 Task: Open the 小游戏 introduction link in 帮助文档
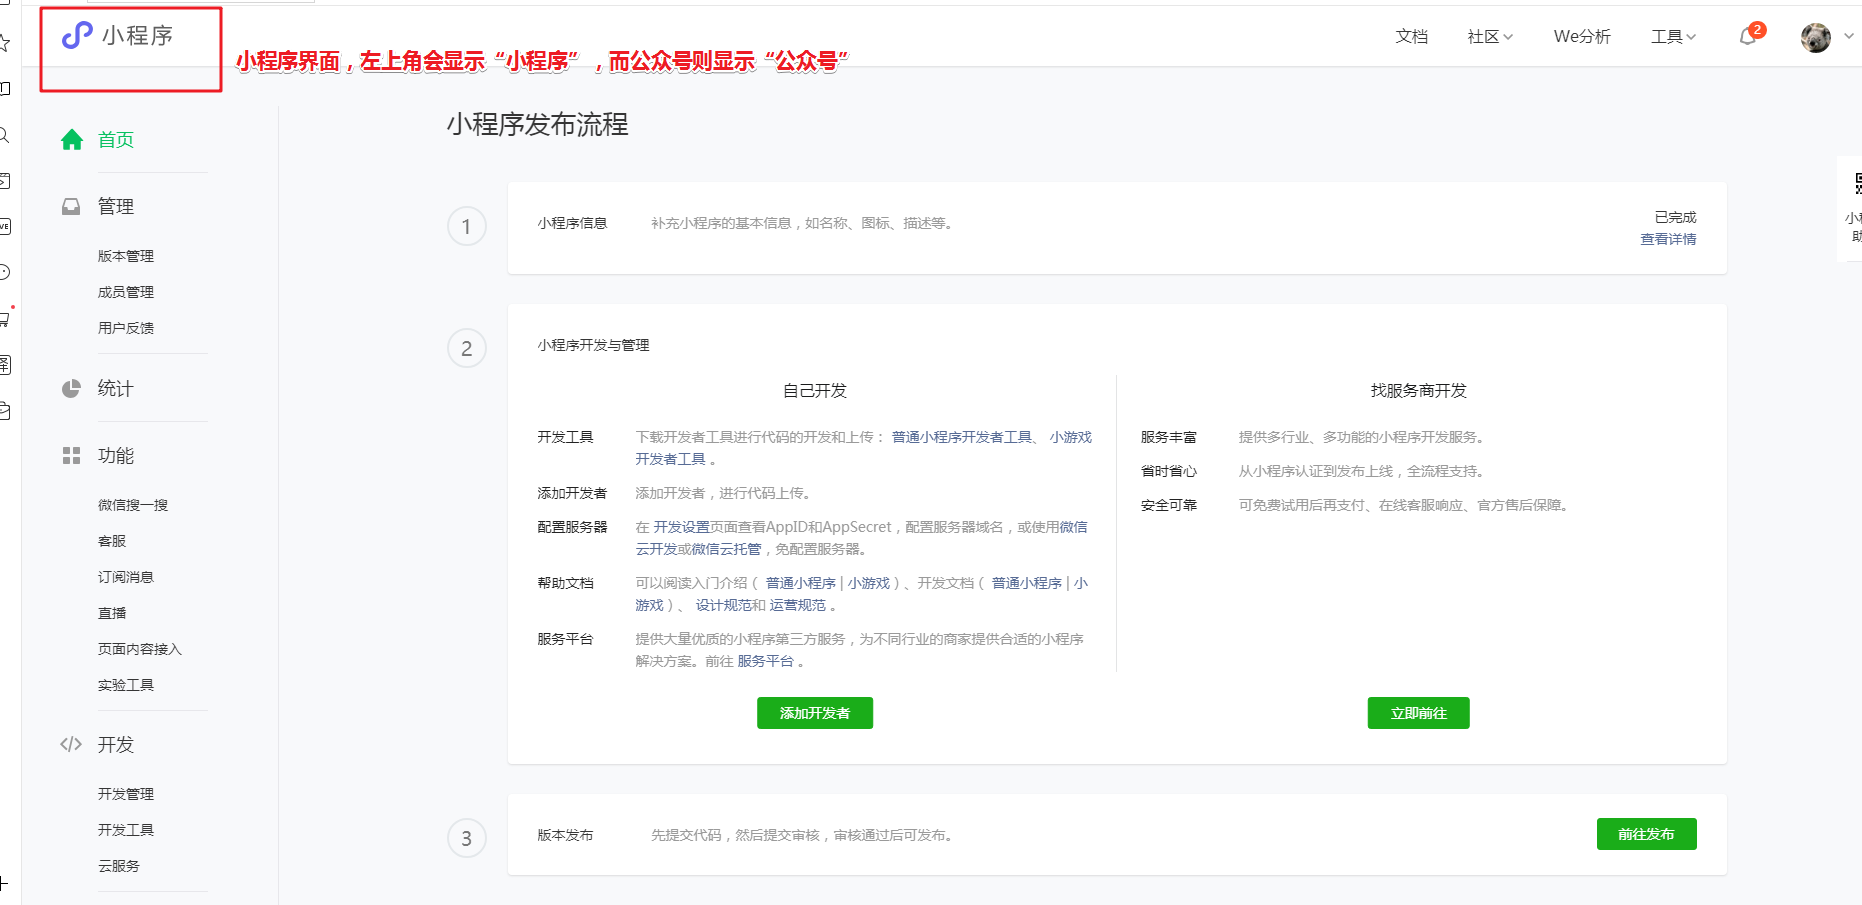click(869, 583)
